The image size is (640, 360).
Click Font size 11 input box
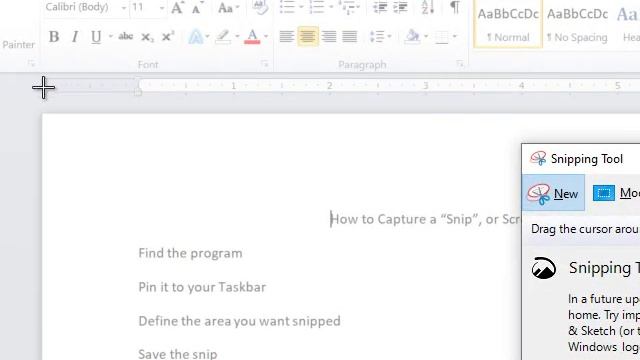144,7
